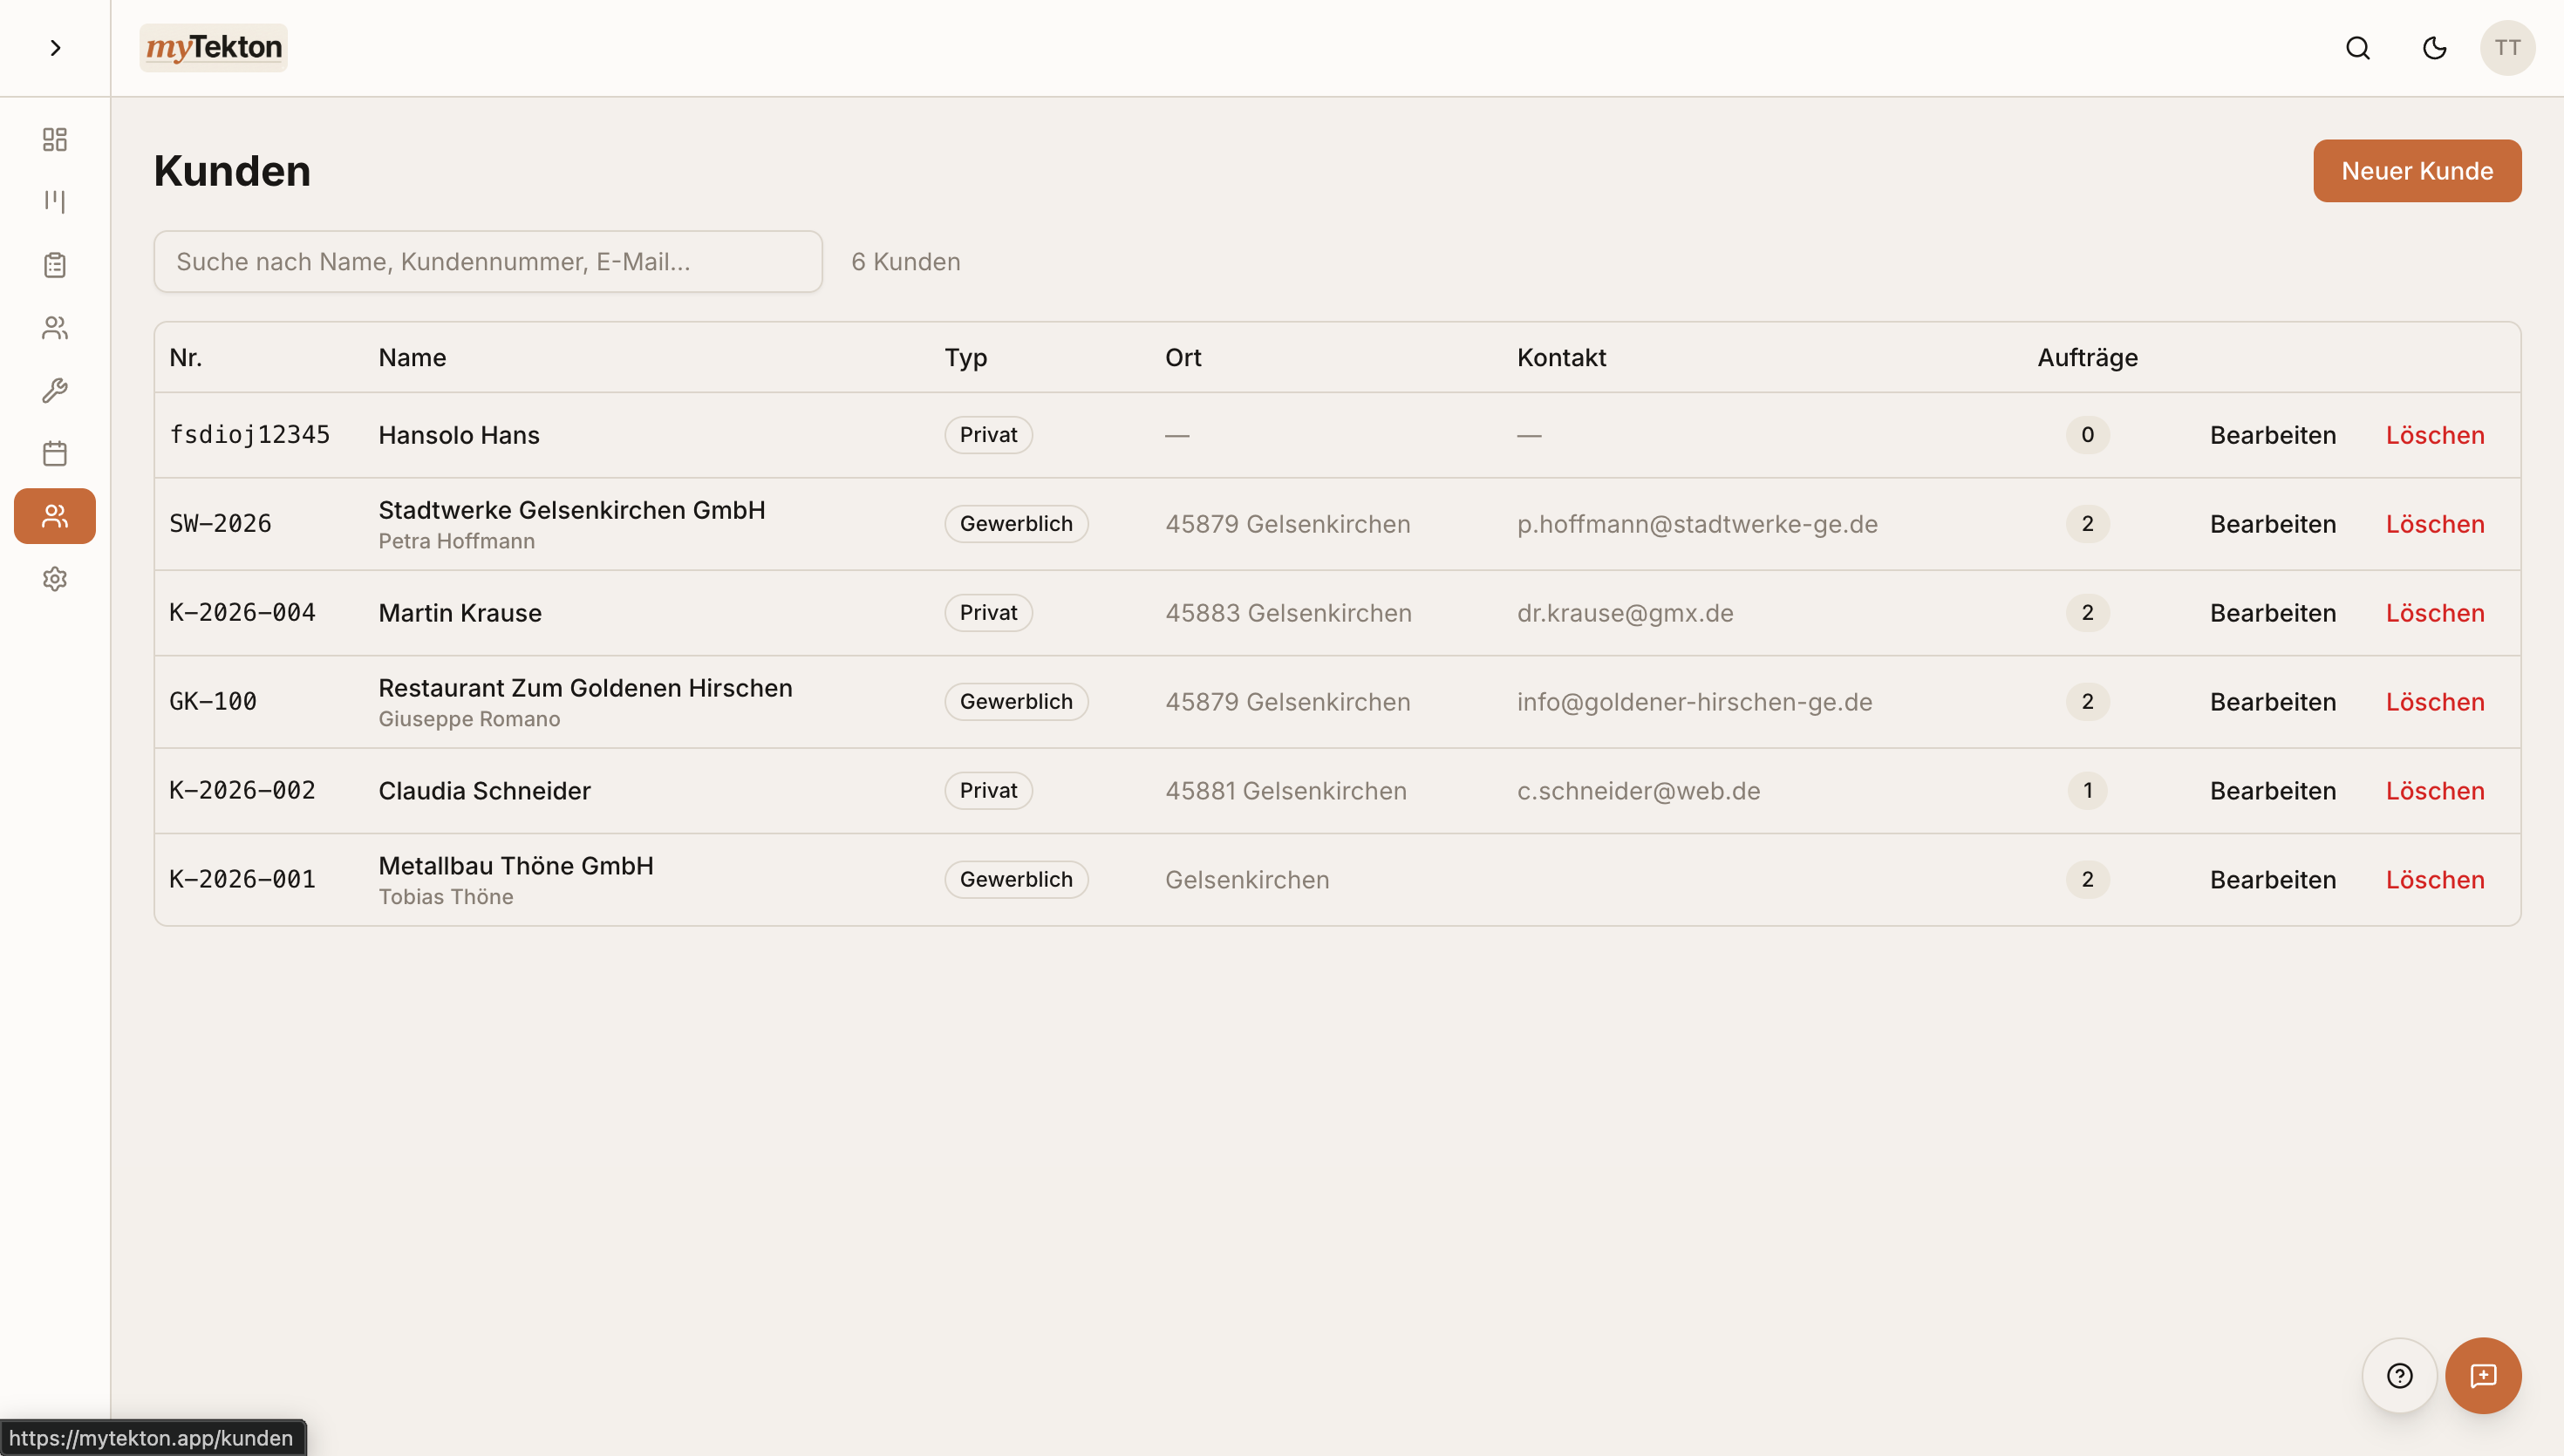The image size is (2564, 1456).
Task: Open the wrench tools icon in sidebar
Action: click(55, 390)
